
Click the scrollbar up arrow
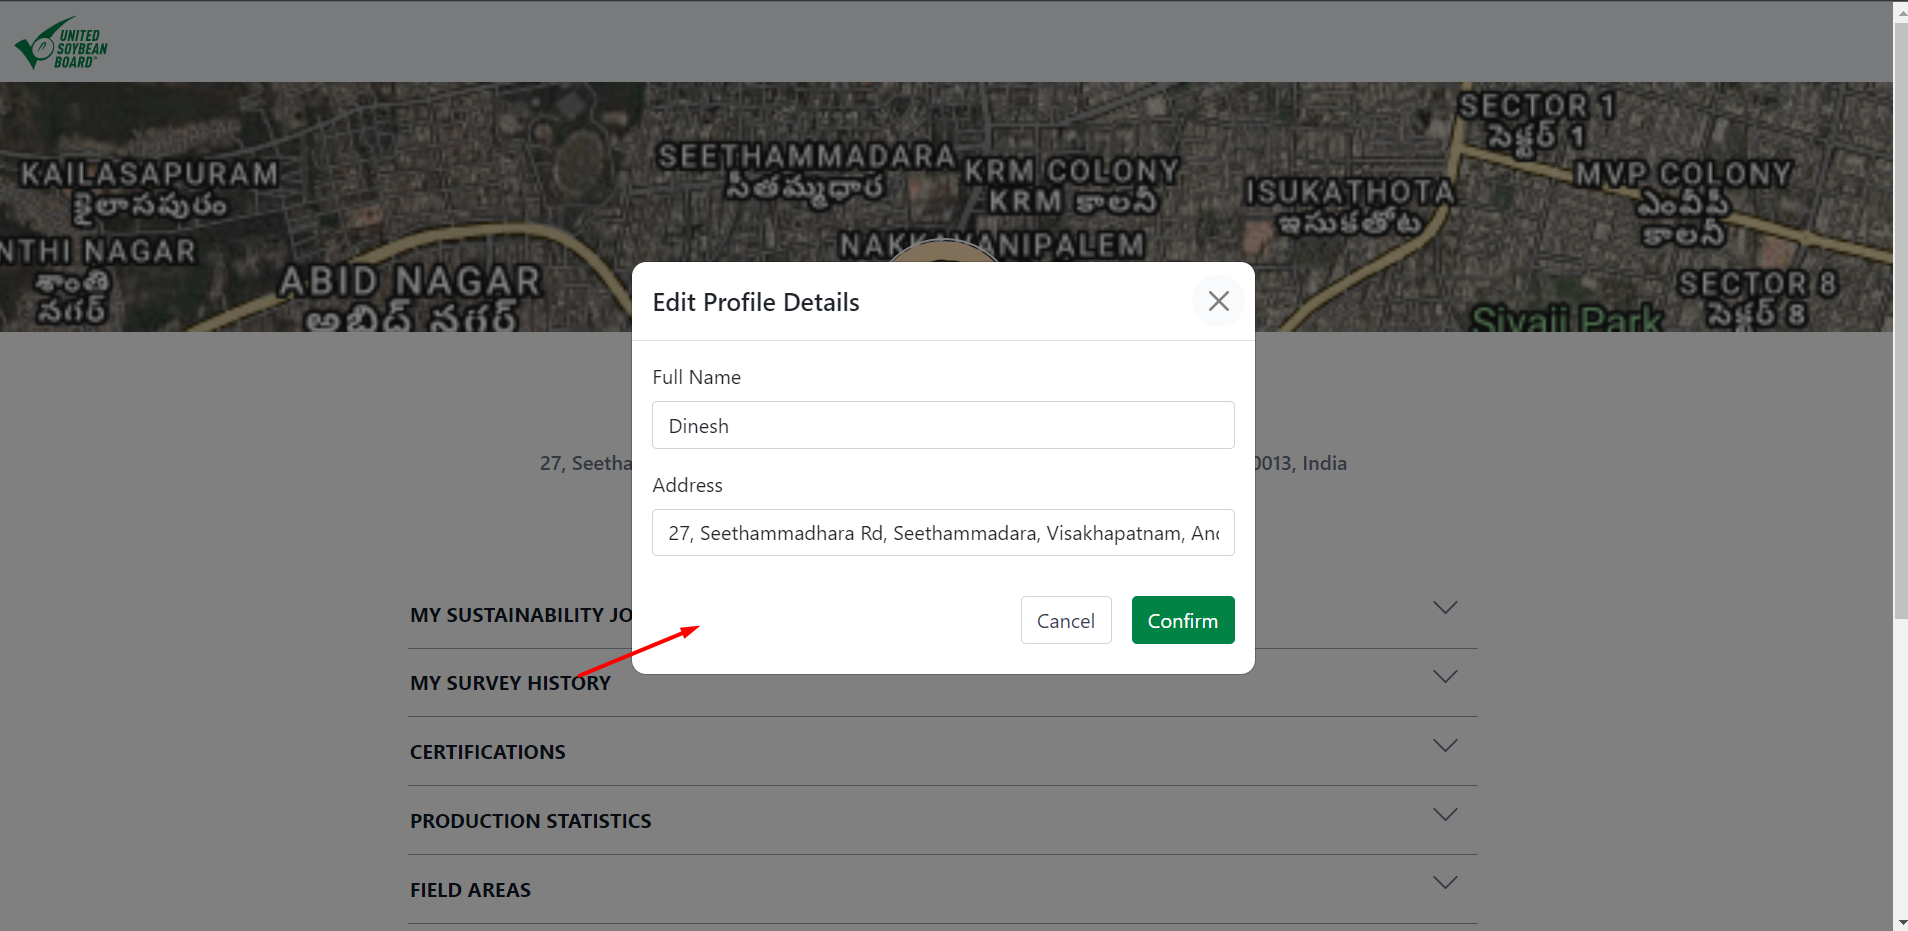pyautogui.click(x=1900, y=8)
